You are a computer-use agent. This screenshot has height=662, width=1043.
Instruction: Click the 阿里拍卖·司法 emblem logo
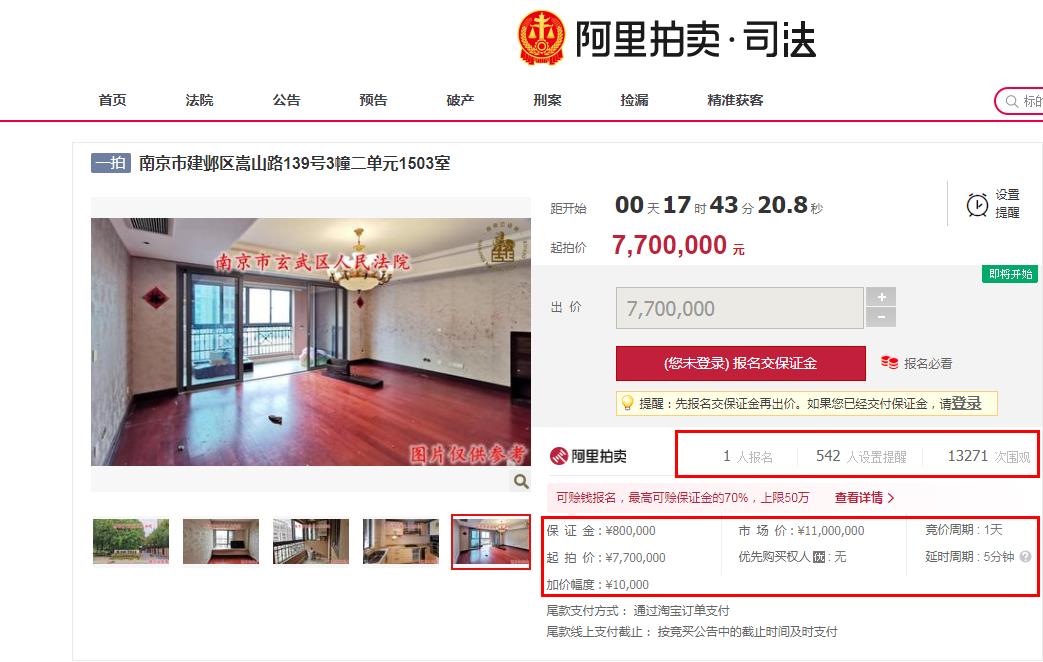(541, 38)
